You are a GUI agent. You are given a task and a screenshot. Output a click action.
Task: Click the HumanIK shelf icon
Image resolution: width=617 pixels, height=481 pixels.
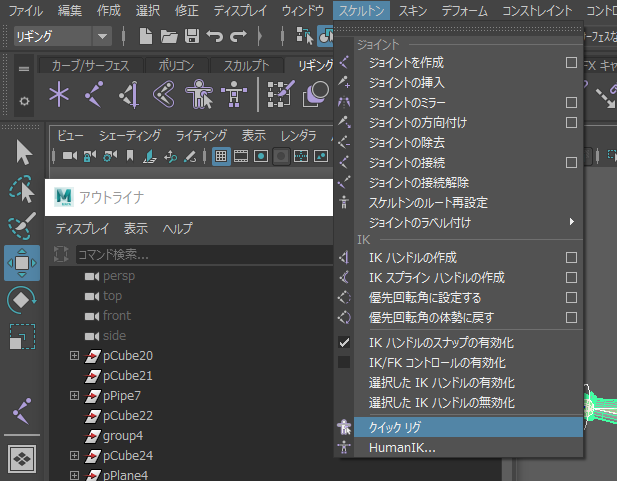pyautogui.click(x=234, y=94)
